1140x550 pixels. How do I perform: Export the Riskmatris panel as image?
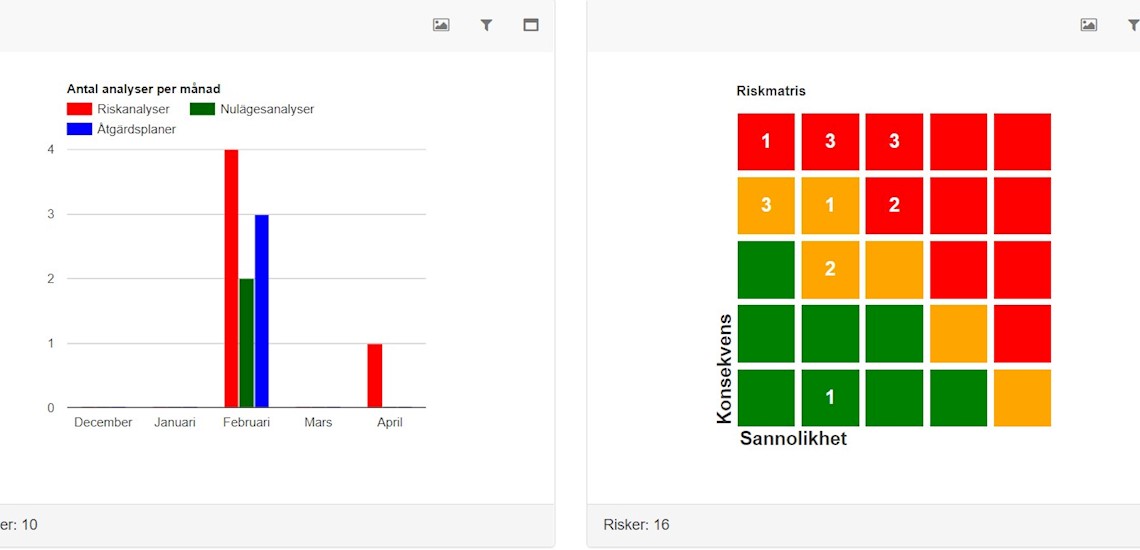[x=1089, y=25]
